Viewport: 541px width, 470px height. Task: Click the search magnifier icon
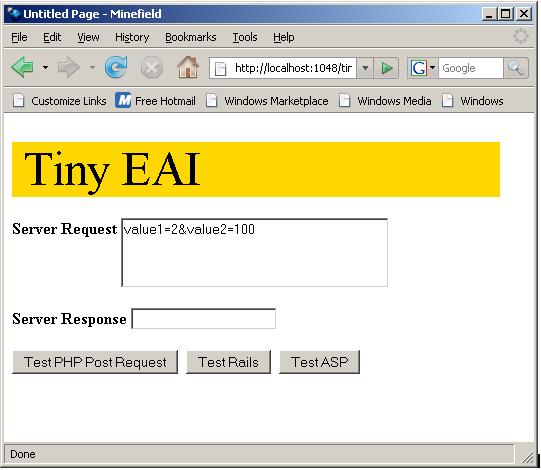[x=515, y=68]
